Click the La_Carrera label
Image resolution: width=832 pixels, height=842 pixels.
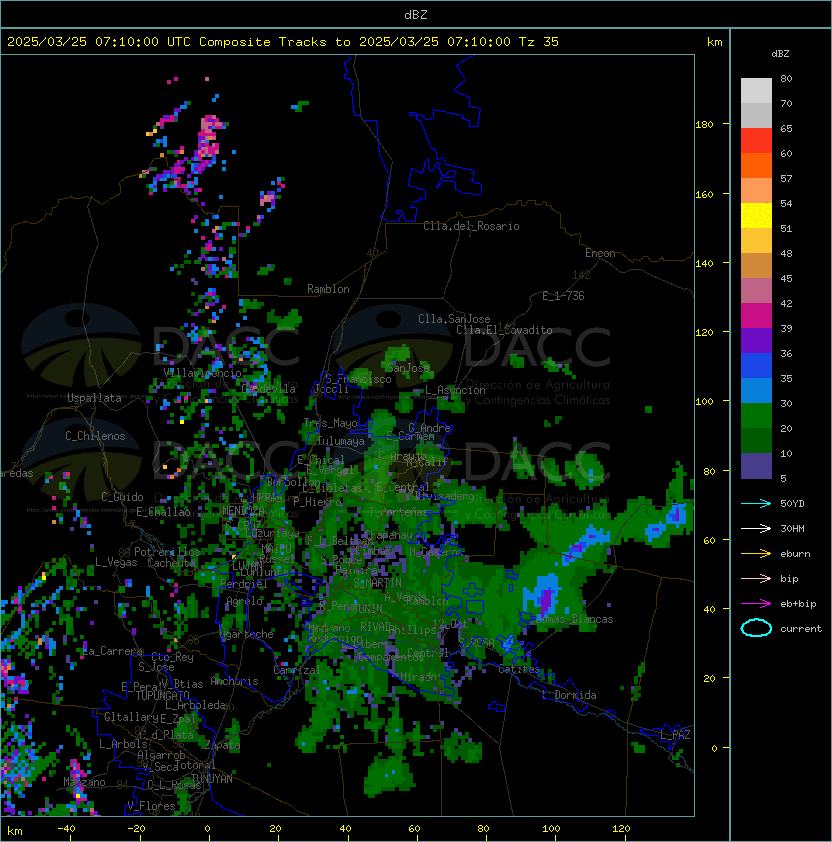pos(112,651)
